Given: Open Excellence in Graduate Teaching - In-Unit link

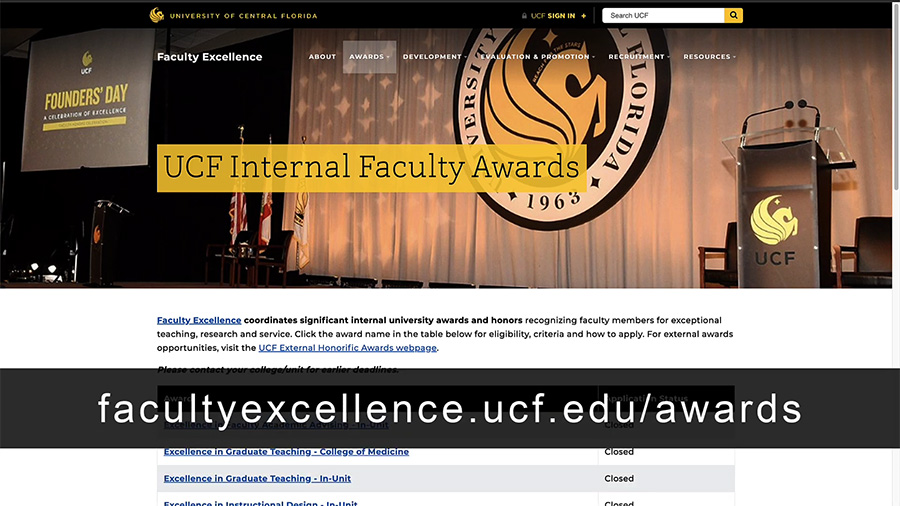Looking at the screenshot, I should [257, 478].
